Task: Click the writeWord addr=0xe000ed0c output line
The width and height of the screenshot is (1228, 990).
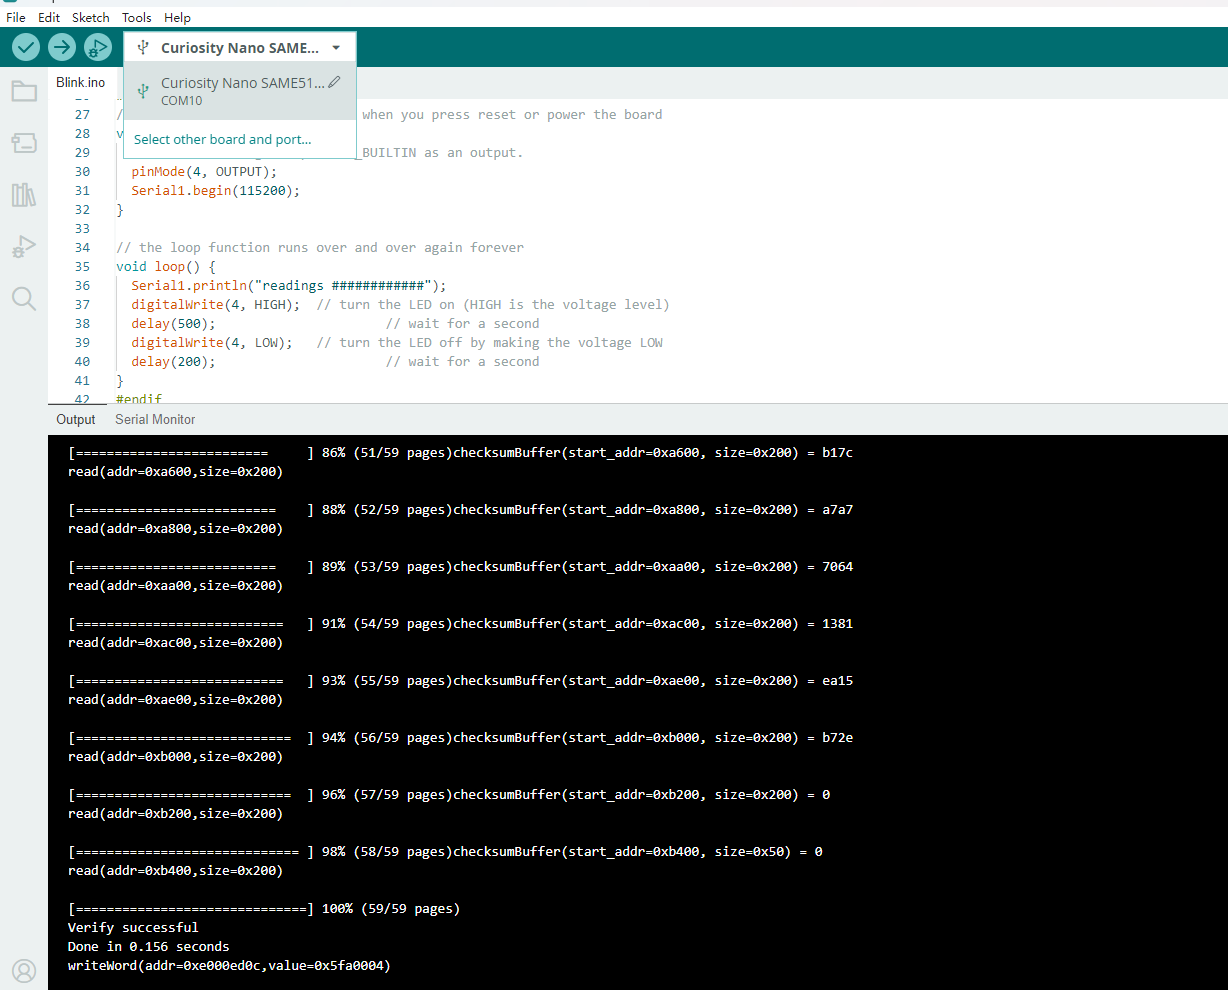Action: pyautogui.click(x=229, y=965)
